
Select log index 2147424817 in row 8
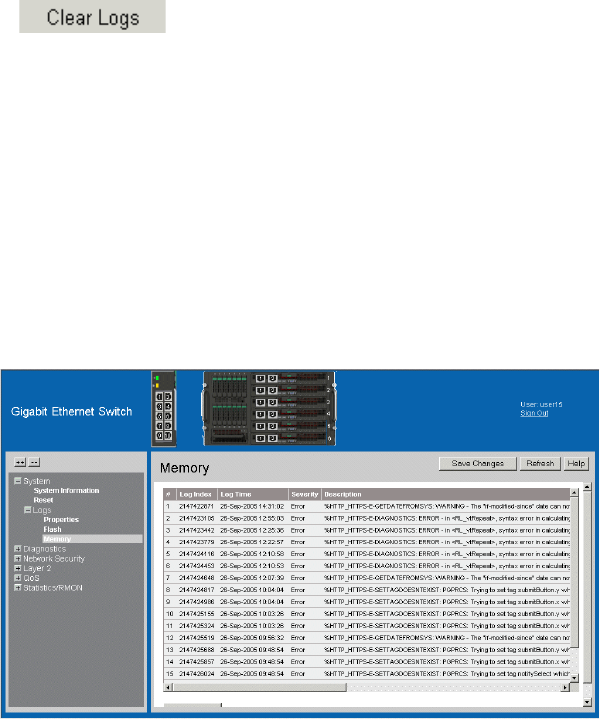click(196, 590)
